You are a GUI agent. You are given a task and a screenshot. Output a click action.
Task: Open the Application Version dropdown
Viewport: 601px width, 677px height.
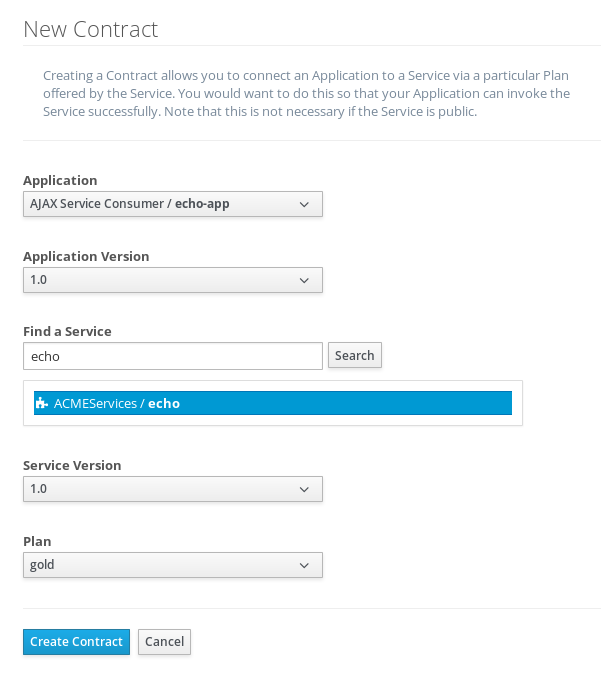(173, 280)
